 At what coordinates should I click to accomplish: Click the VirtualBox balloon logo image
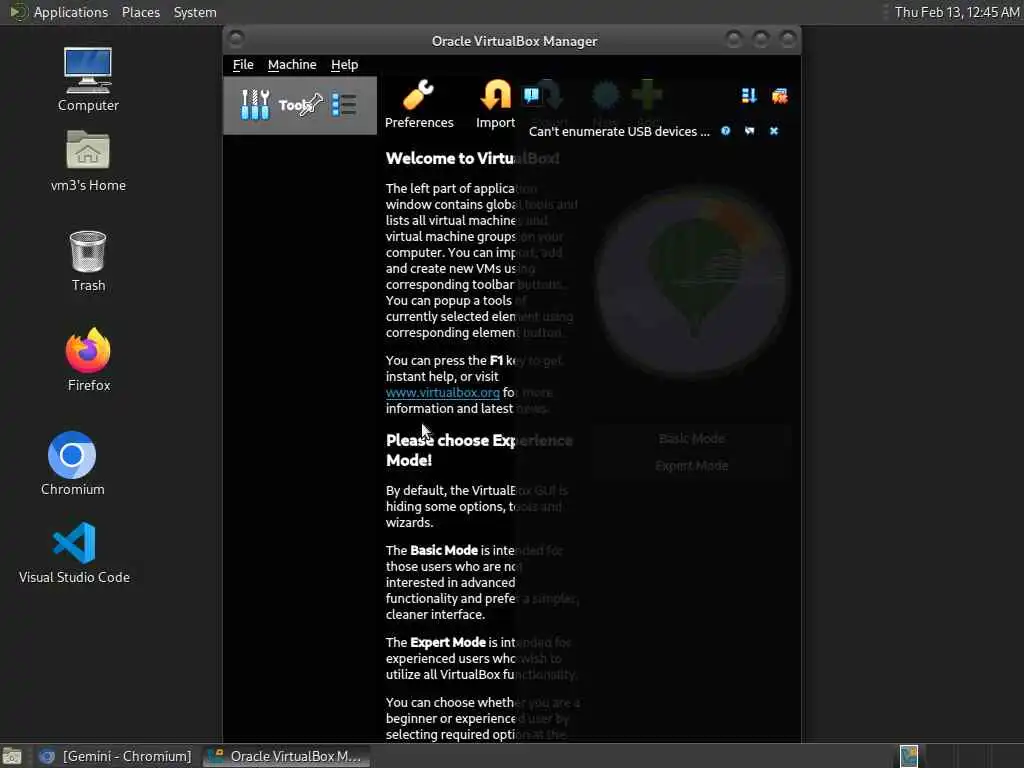(x=692, y=281)
